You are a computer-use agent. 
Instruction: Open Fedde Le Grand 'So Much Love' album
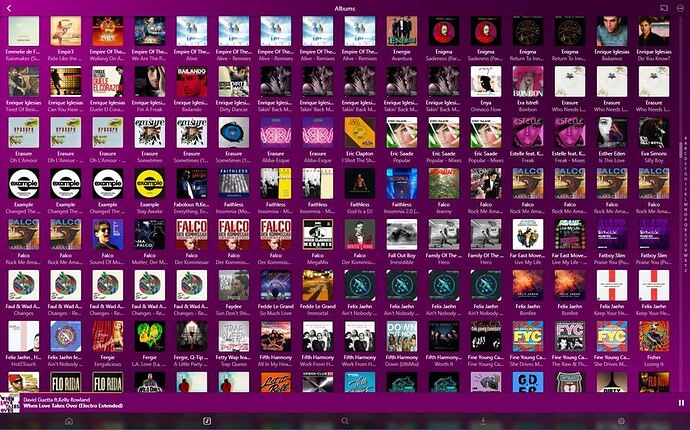click(x=276, y=285)
